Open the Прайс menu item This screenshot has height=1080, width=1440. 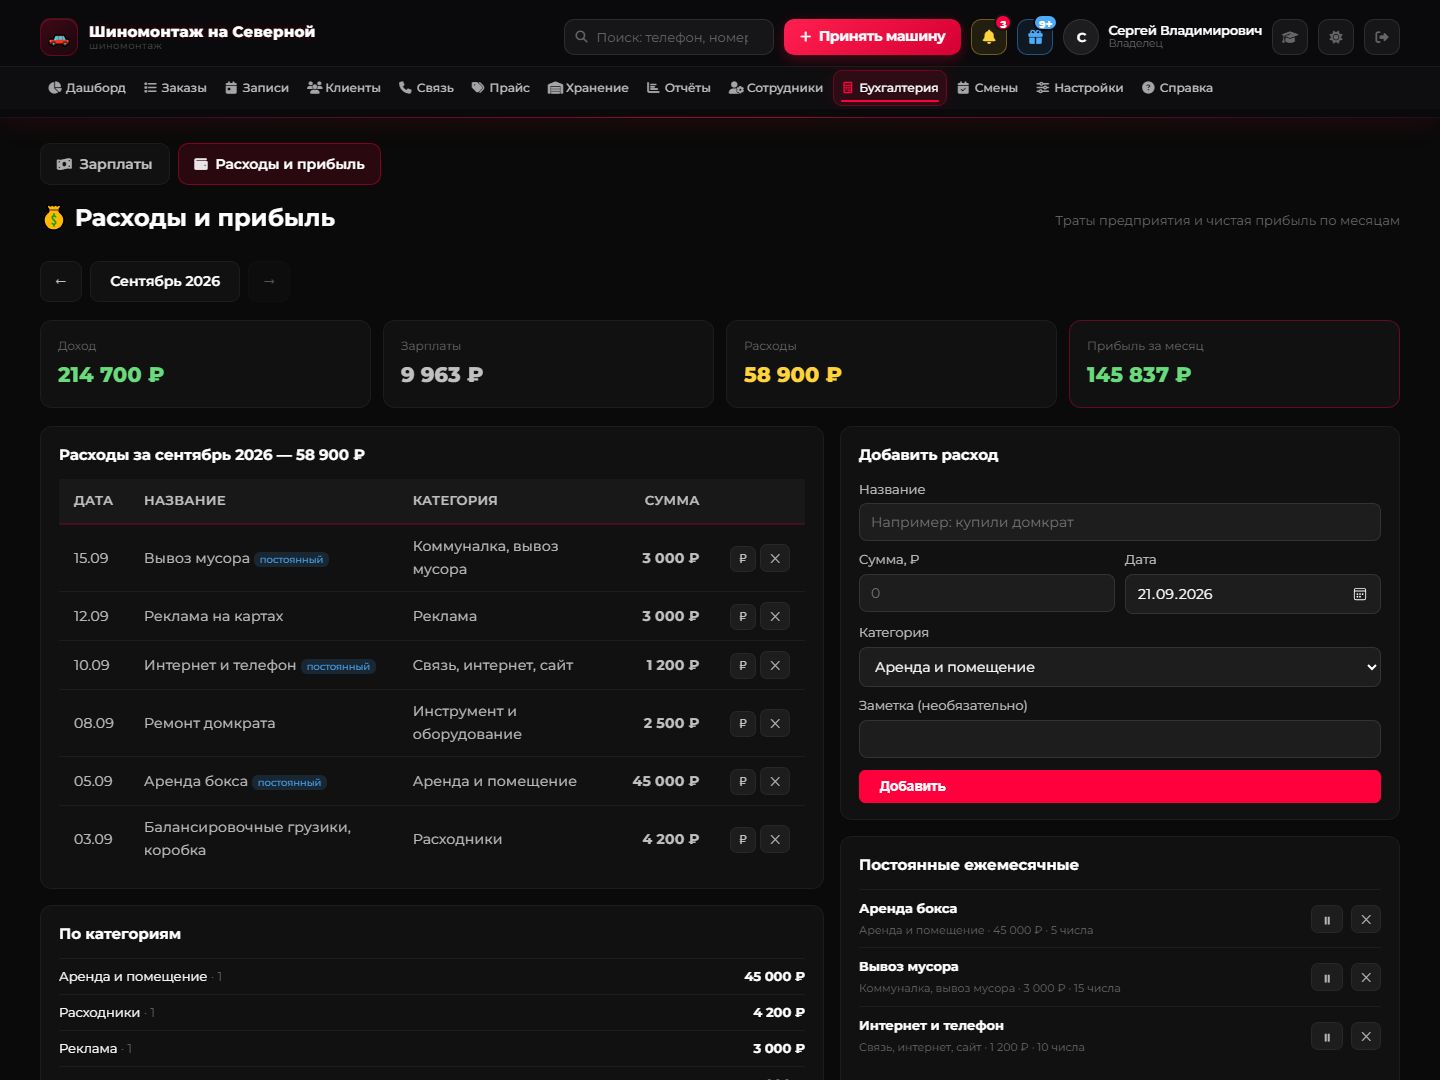(500, 88)
